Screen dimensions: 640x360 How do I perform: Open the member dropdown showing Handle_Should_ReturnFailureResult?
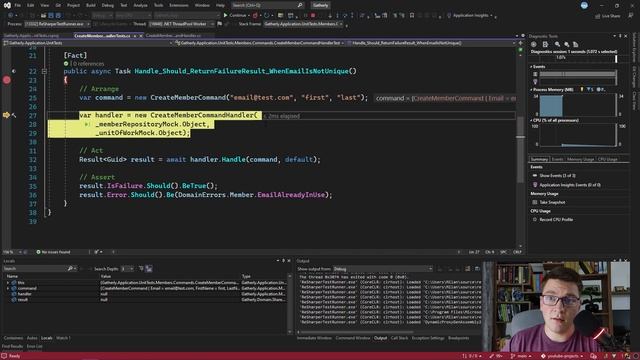point(431,43)
